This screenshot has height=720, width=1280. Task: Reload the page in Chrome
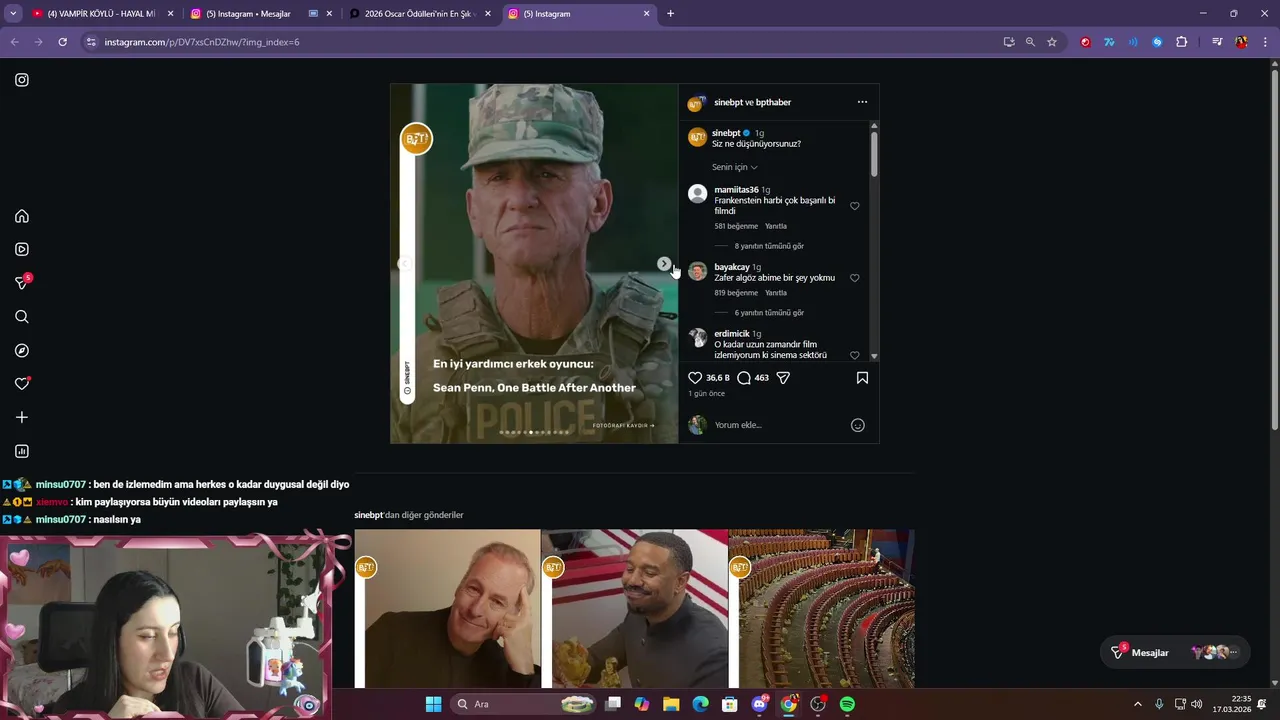(x=62, y=42)
